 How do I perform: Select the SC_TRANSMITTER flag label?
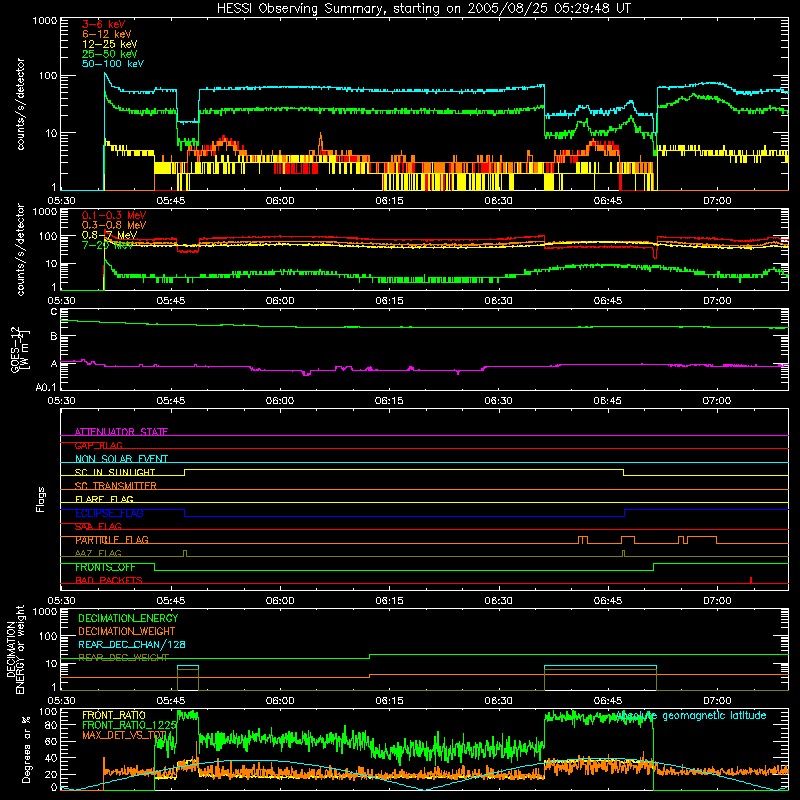click(115, 486)
